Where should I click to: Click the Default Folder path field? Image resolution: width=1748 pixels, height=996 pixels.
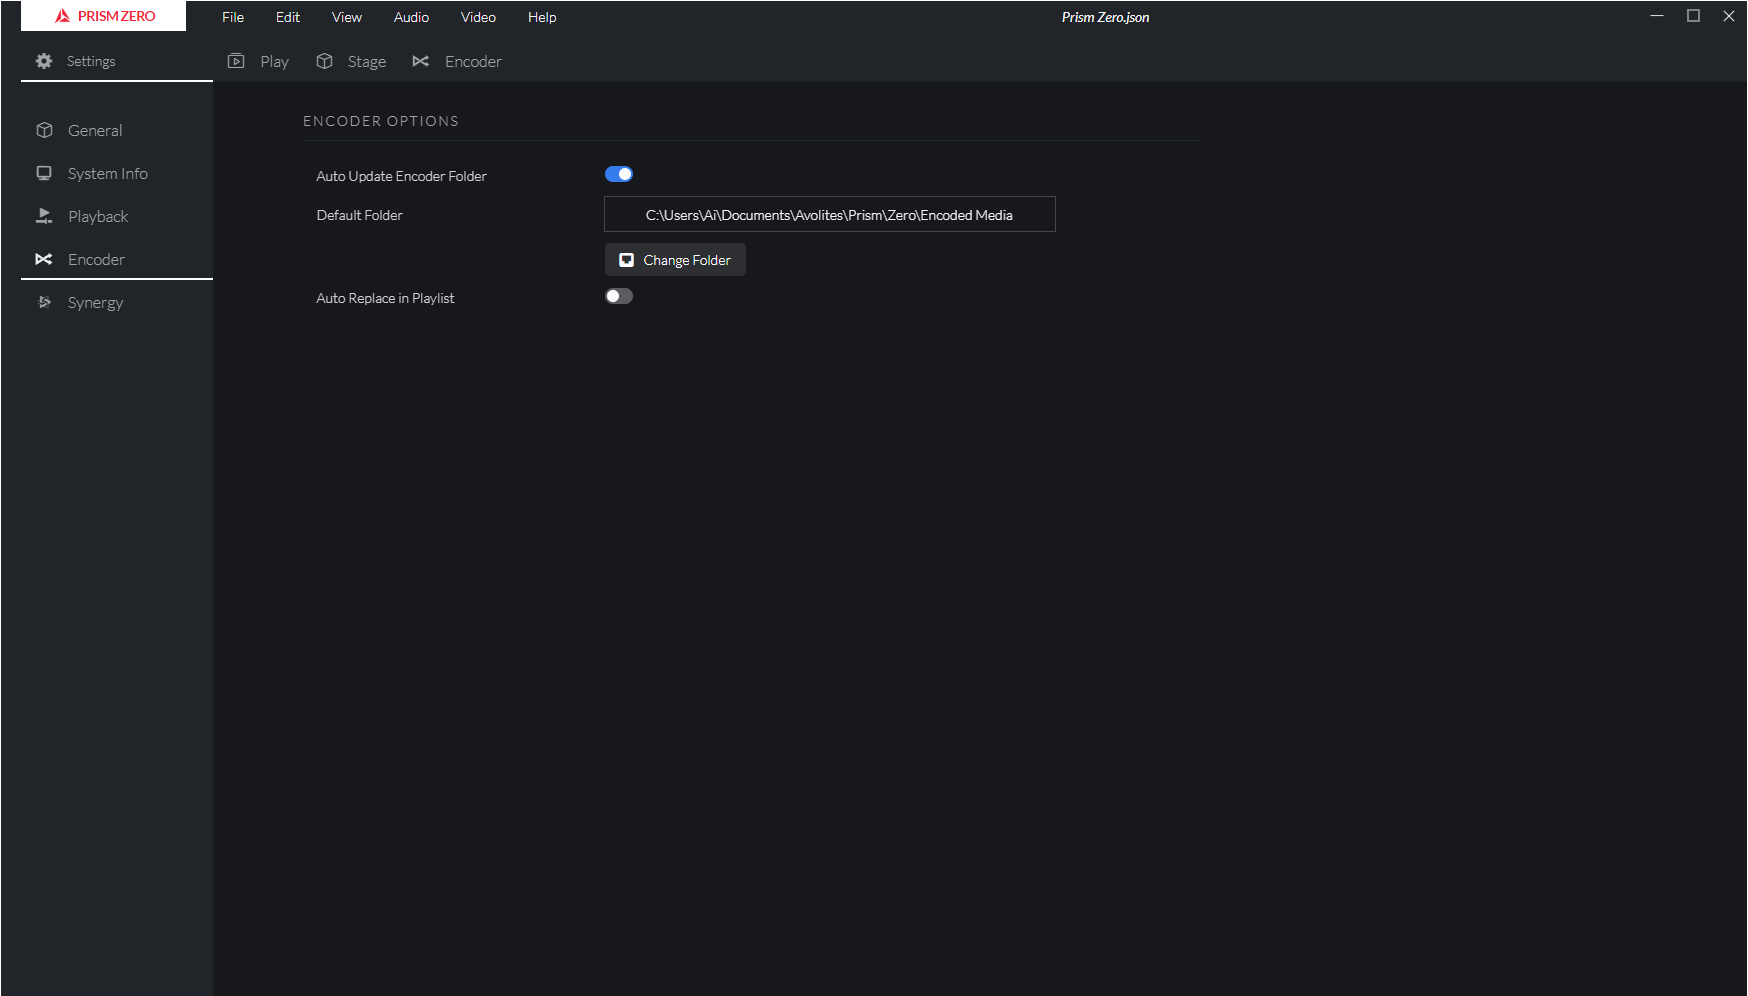[x=829, y=214]
